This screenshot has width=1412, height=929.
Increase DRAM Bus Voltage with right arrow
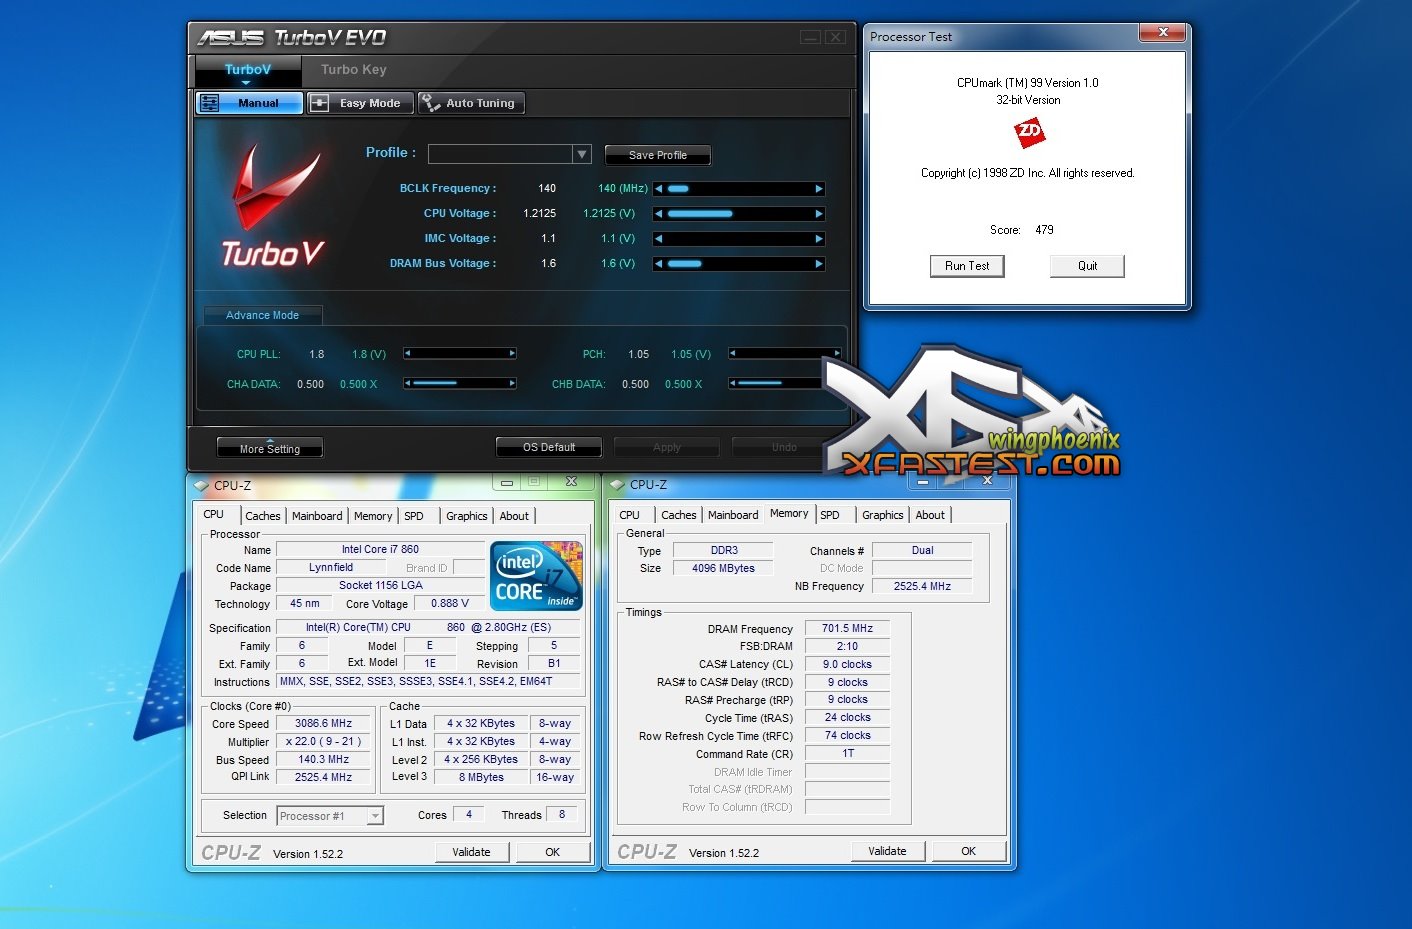tap(819, 263)
